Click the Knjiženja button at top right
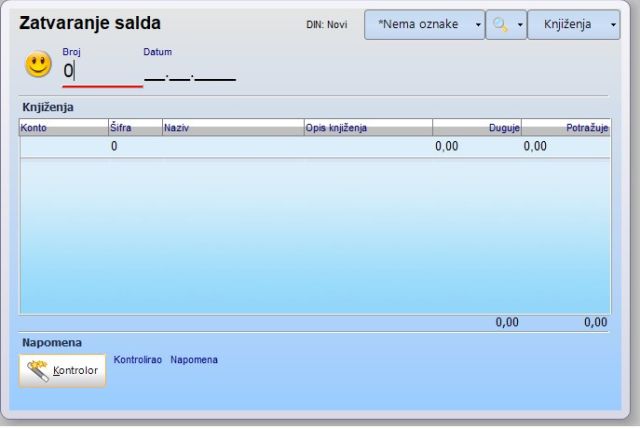Image resolution: width=640 pixels, height=429 pixels. (567, 24)
